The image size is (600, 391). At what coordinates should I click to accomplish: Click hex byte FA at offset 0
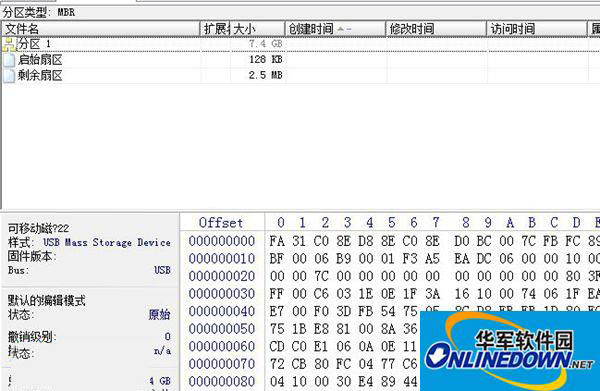(x=277, y=241)
